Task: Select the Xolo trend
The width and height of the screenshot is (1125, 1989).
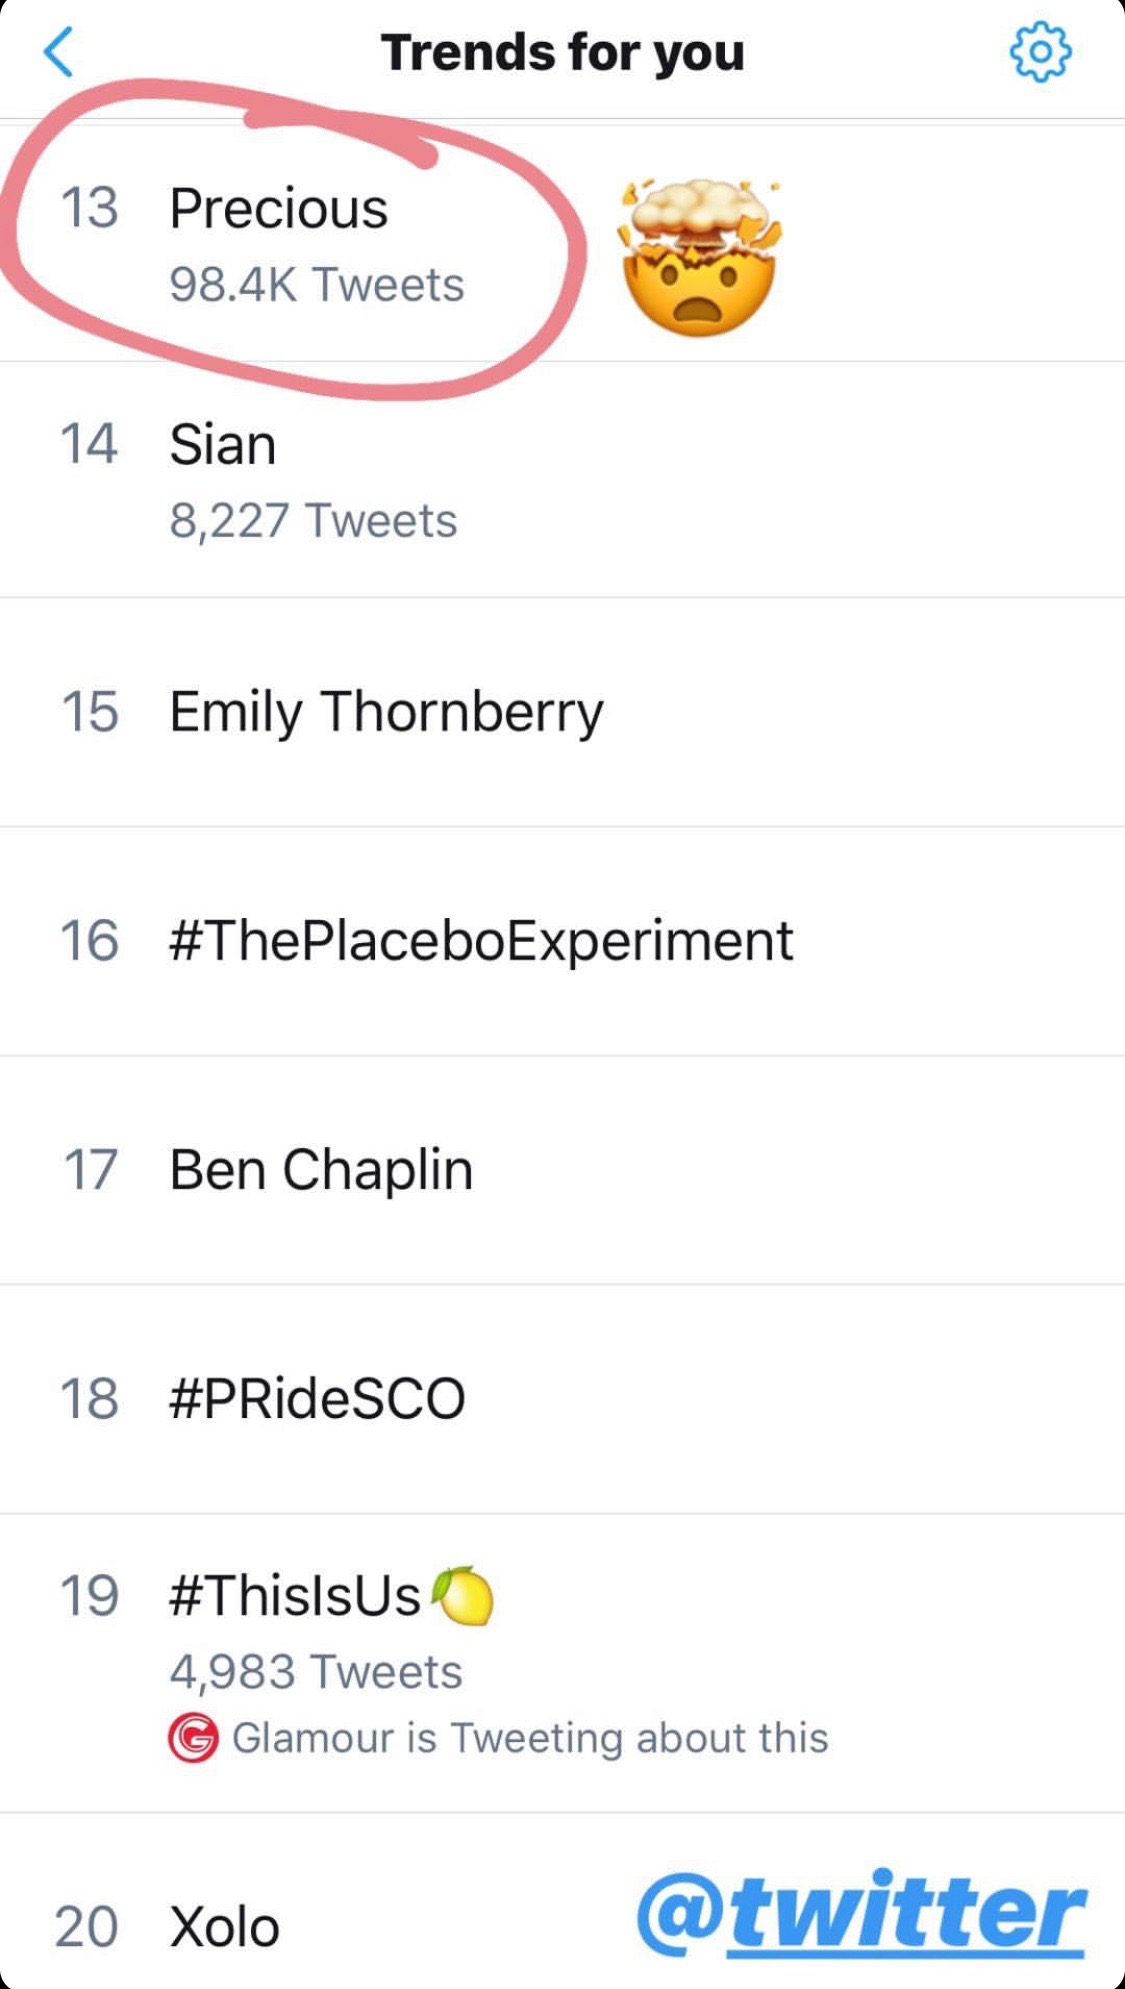Action: point(562,1901)
